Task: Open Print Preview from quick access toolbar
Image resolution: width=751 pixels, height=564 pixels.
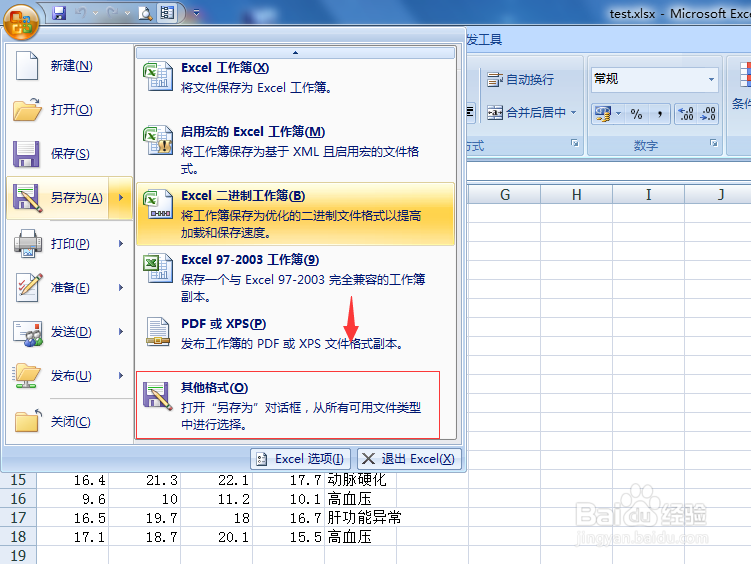Action: coord(145,13)
